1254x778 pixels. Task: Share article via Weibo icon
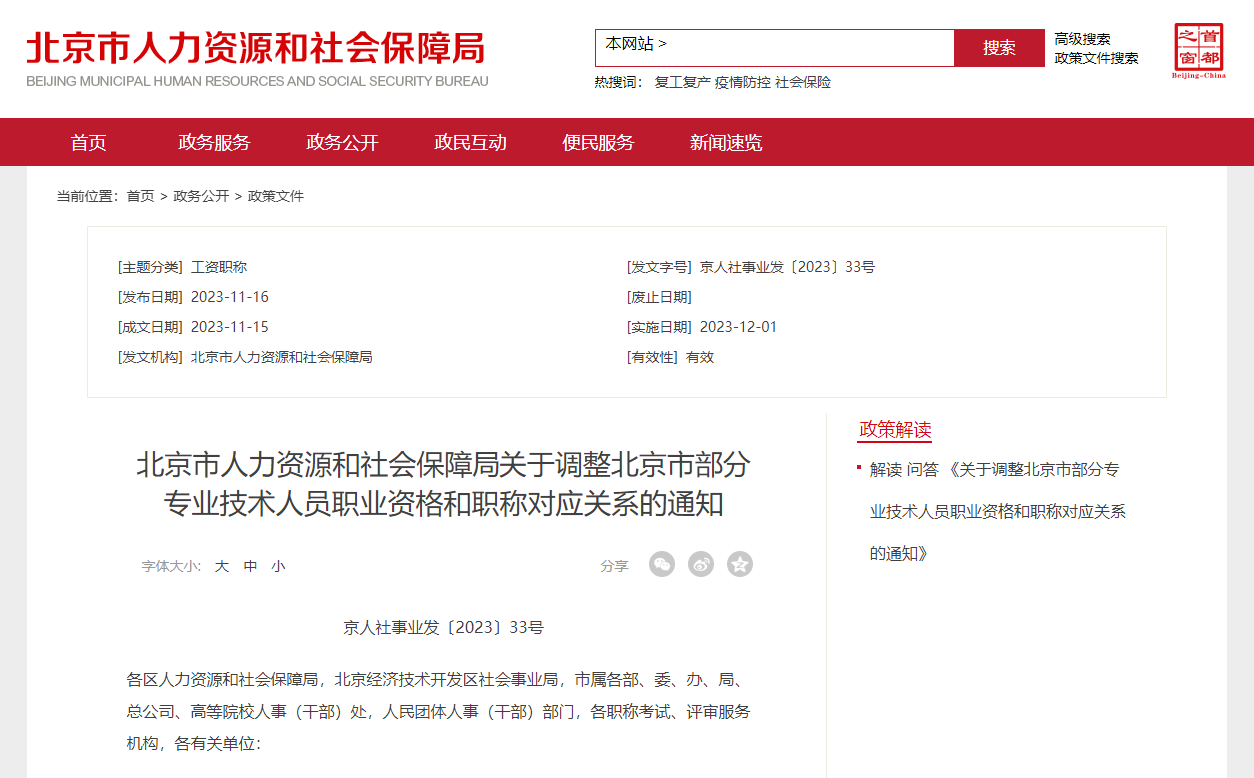point(701,565)
